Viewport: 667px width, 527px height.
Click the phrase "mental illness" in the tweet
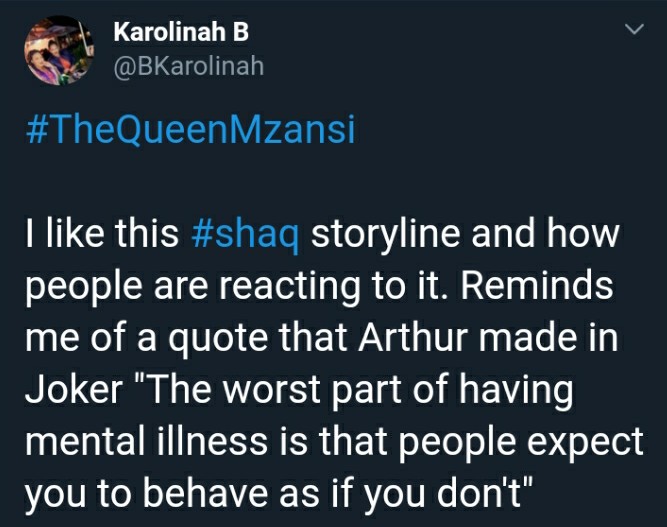[x=146, y=441]
